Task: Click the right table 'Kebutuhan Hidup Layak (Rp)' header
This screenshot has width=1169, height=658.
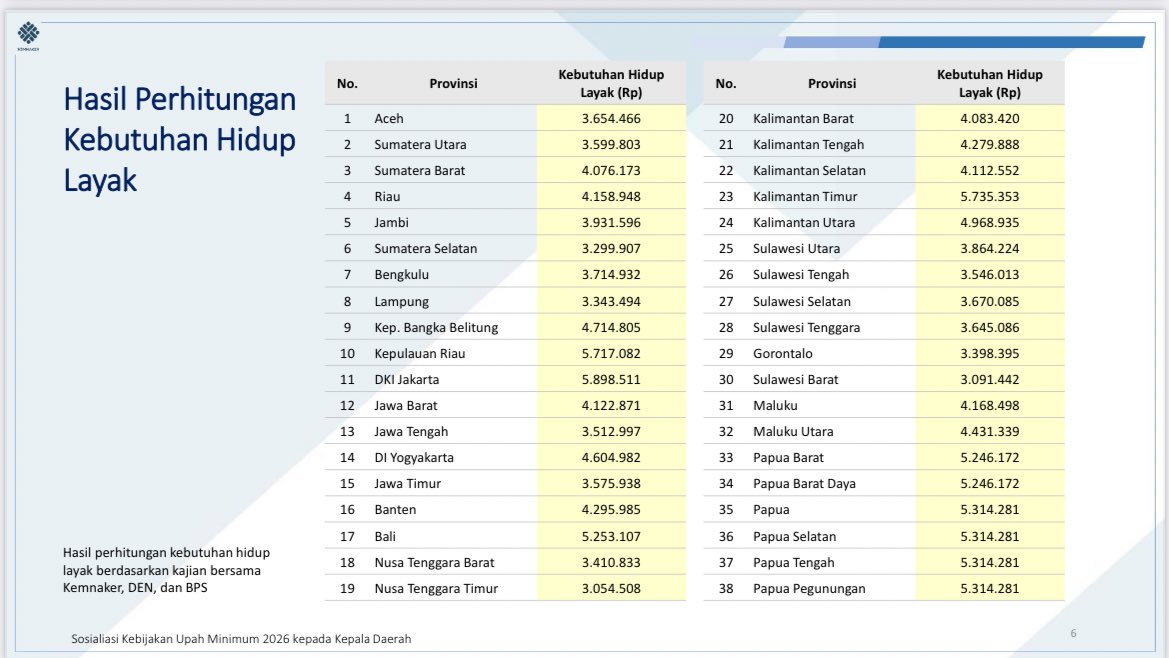Action: [x=989, y=83]
